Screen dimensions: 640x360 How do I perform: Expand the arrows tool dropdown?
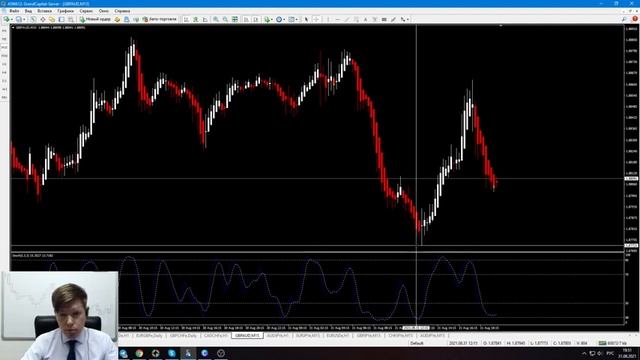[x=409, y=19]
